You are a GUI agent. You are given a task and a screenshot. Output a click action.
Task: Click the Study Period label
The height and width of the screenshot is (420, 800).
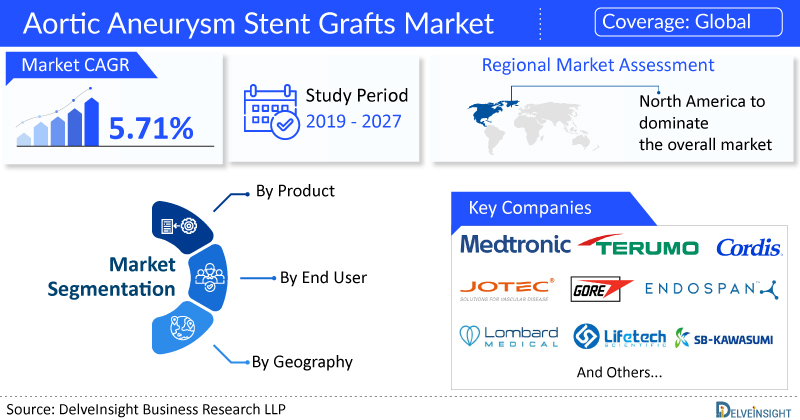pos(357,95)
